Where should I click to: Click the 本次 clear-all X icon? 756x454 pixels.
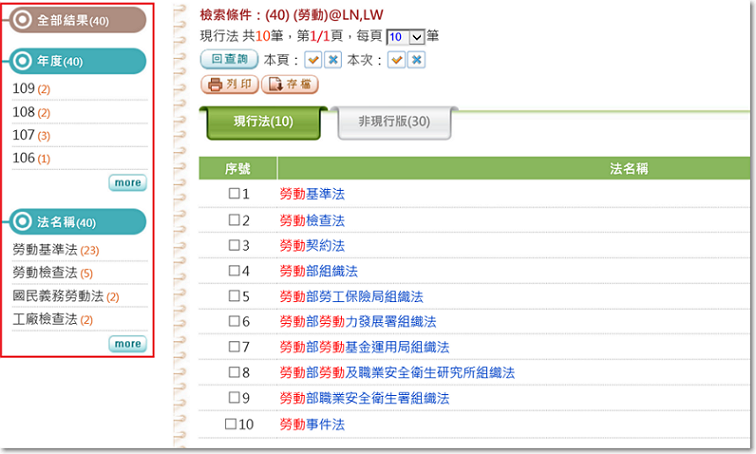pos(417,60)
